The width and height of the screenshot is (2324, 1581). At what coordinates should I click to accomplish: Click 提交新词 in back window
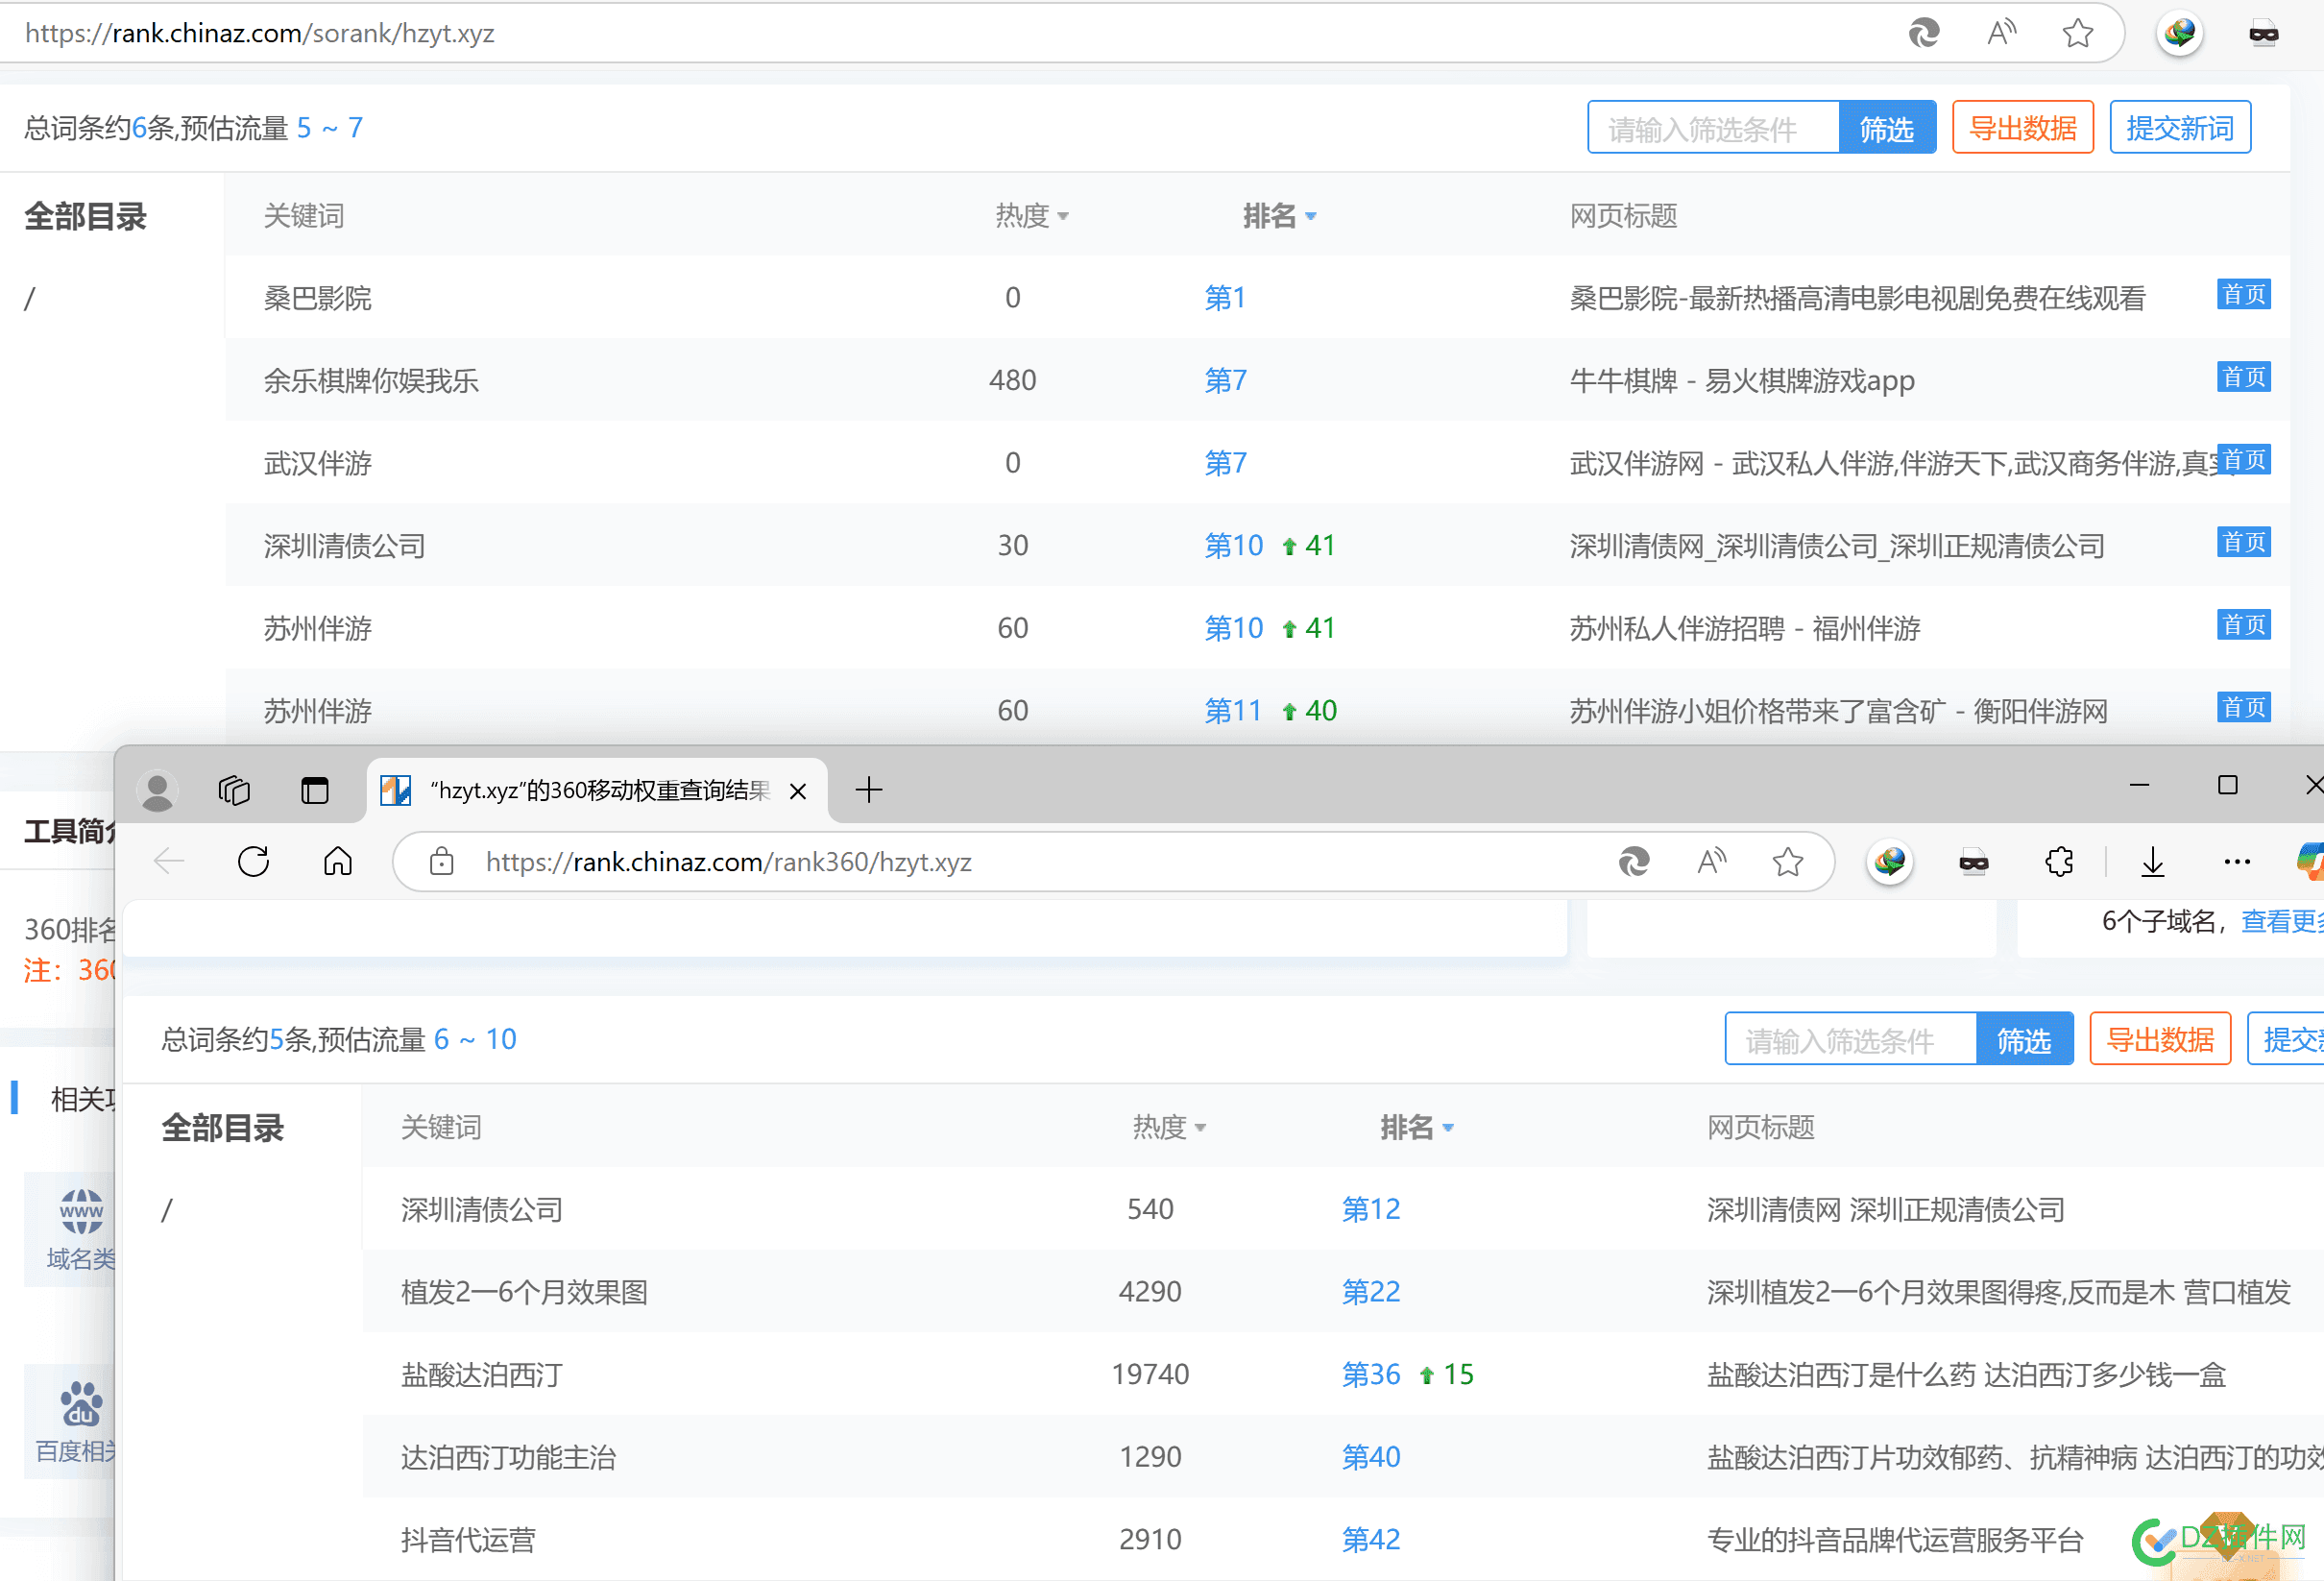pyautogui.click(x=2180, y=128)
